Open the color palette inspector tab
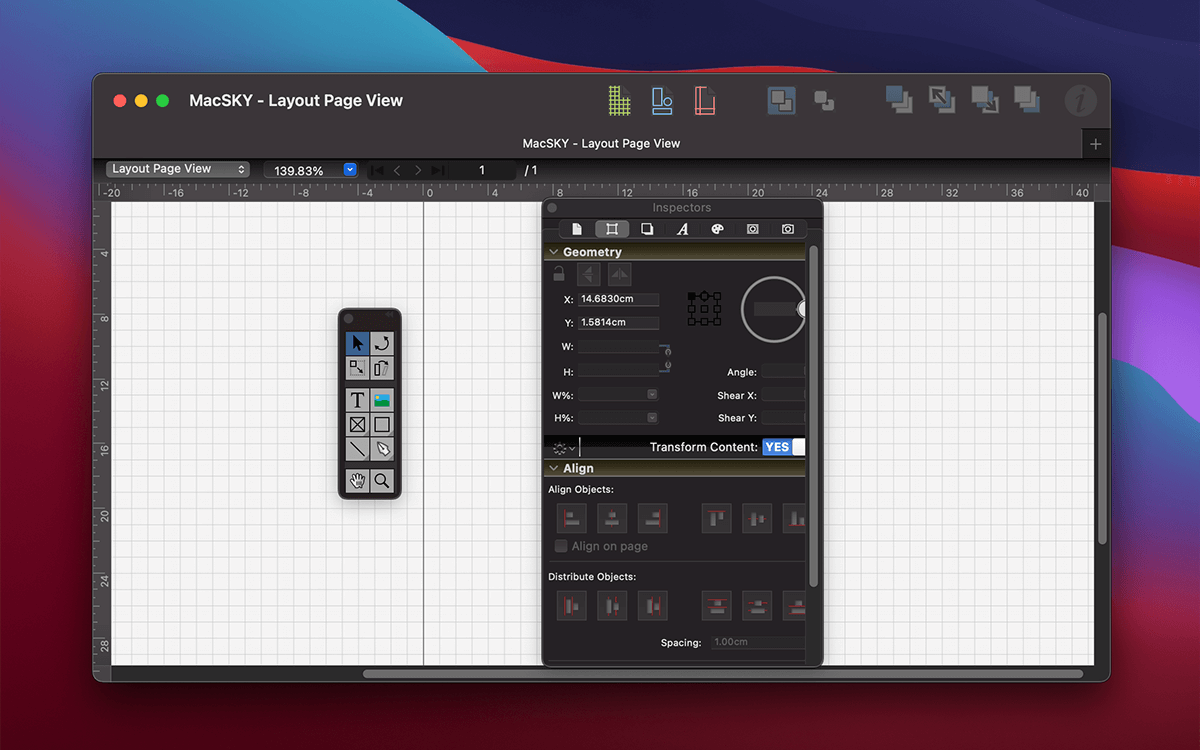Image resolution: width=1200 pixels, height=750 pixels. (717, 229)
